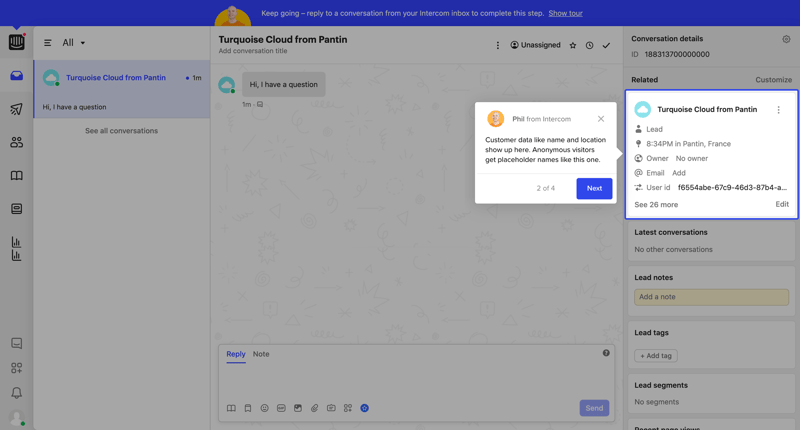Expand See 26 more lead attributes
Viewport: 800px width, 430px height.
coord(656,205)
